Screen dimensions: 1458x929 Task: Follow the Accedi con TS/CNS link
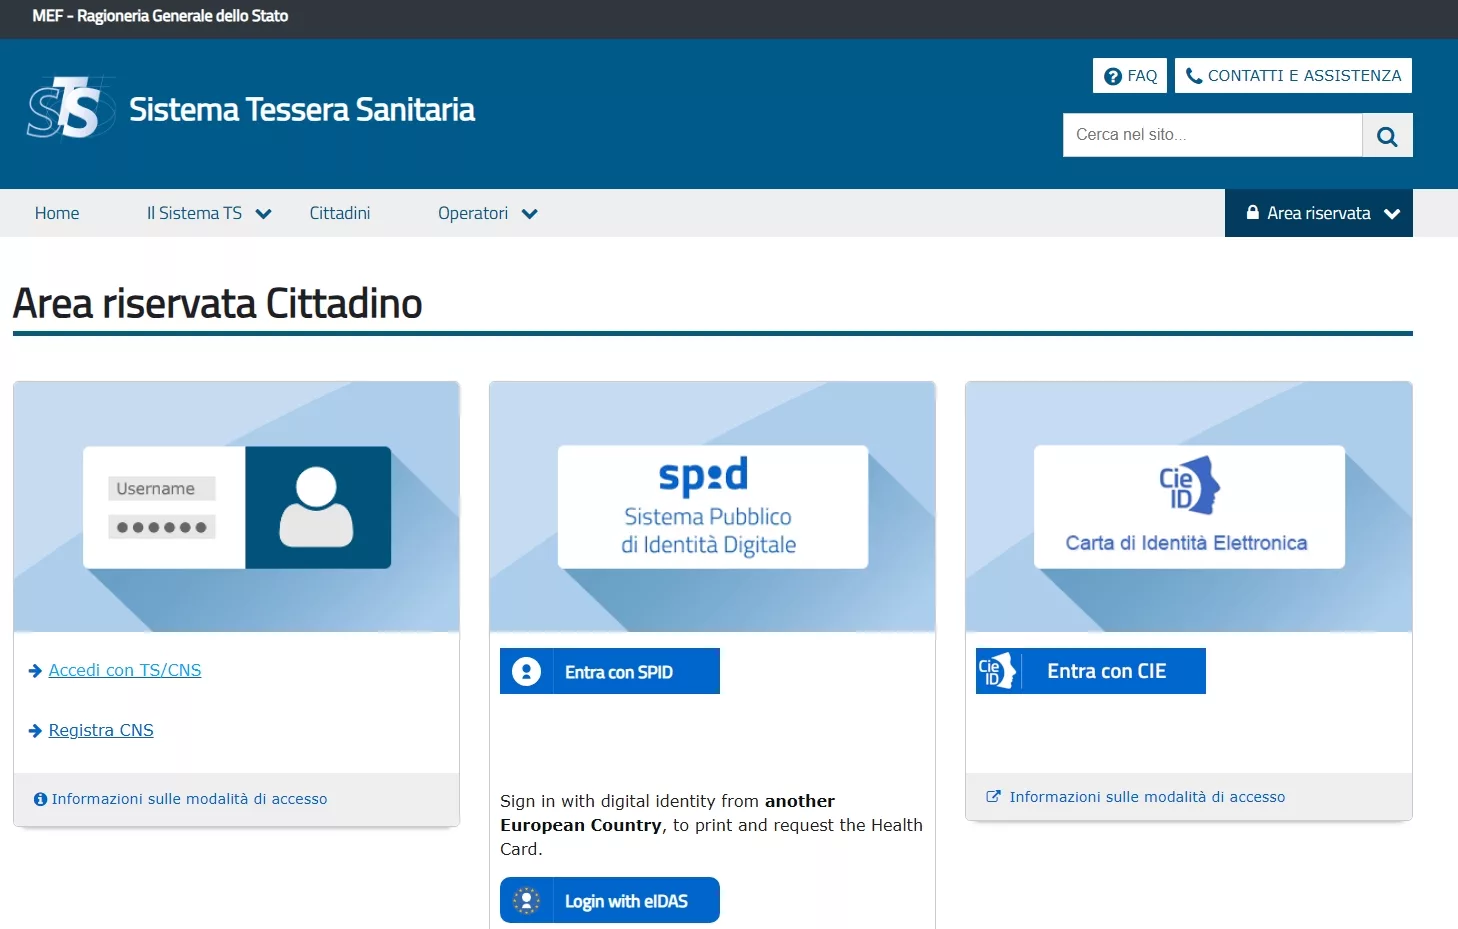coord(125,671)
